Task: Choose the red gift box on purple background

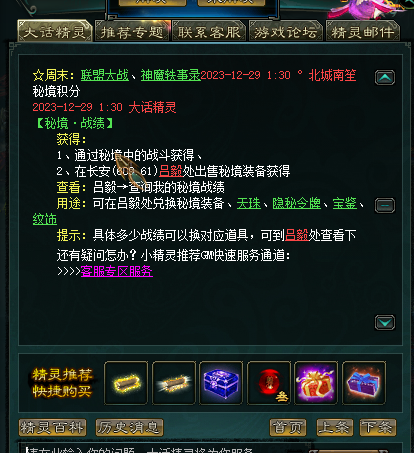Action: (316, 383)
